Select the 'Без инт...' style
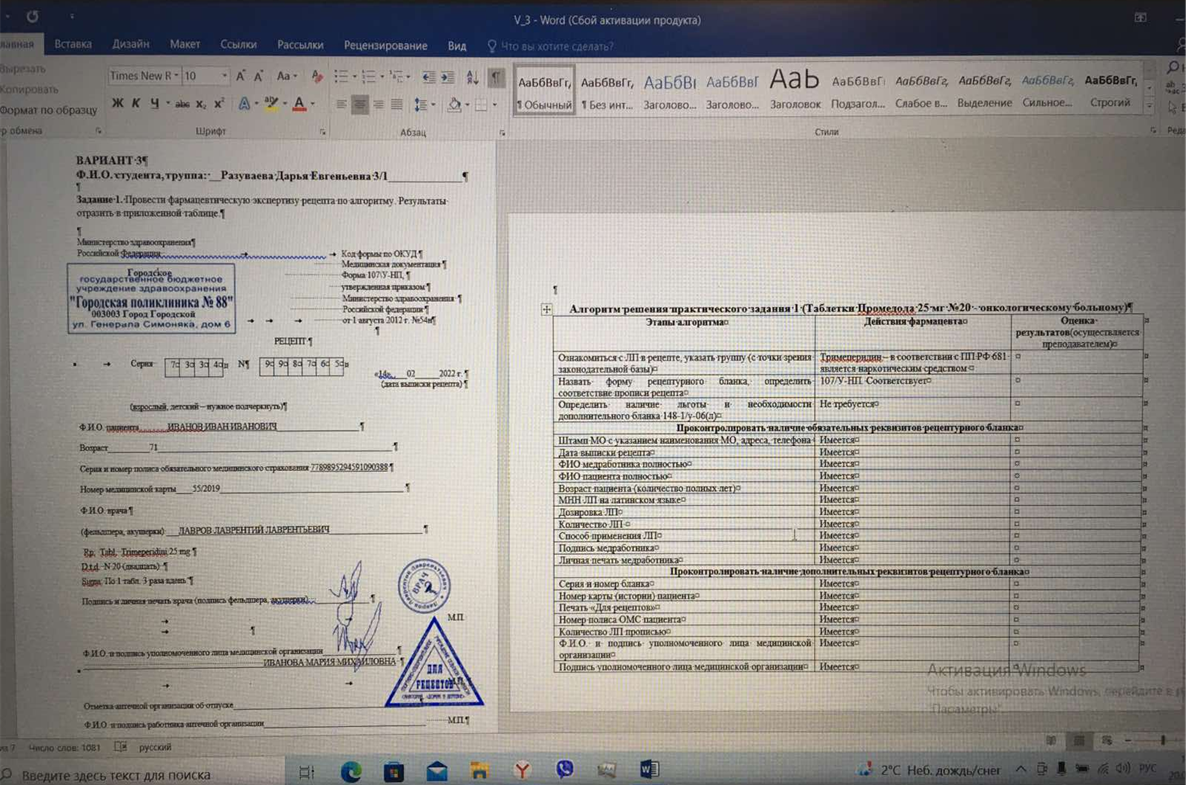The width and height of the screenshot is (1187, 785). pos(606,90)
